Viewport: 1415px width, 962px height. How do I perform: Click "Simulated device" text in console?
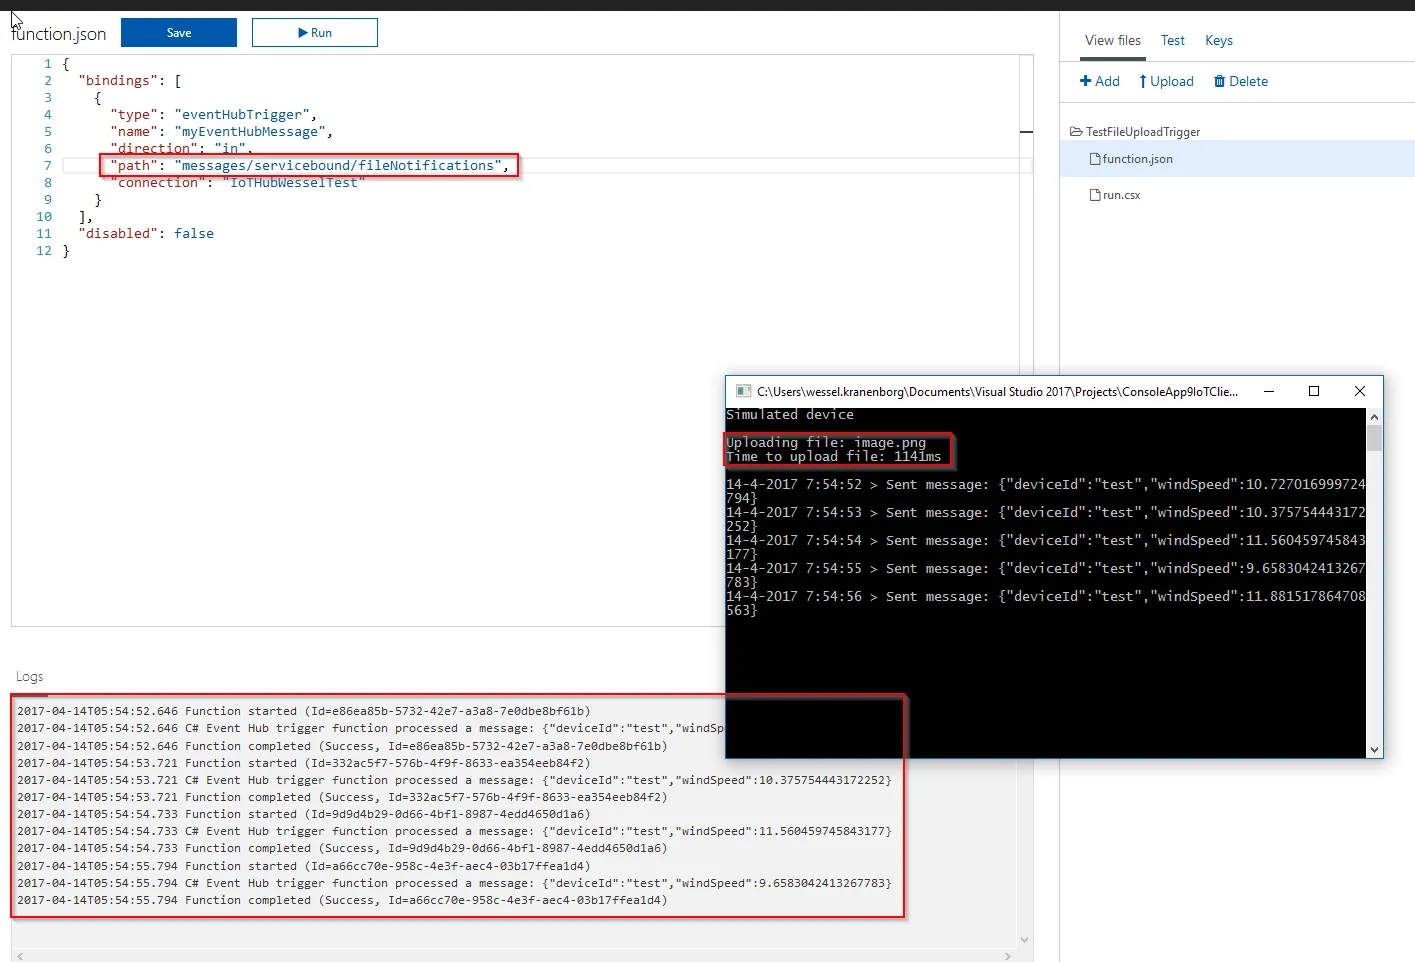pos(790,415)
